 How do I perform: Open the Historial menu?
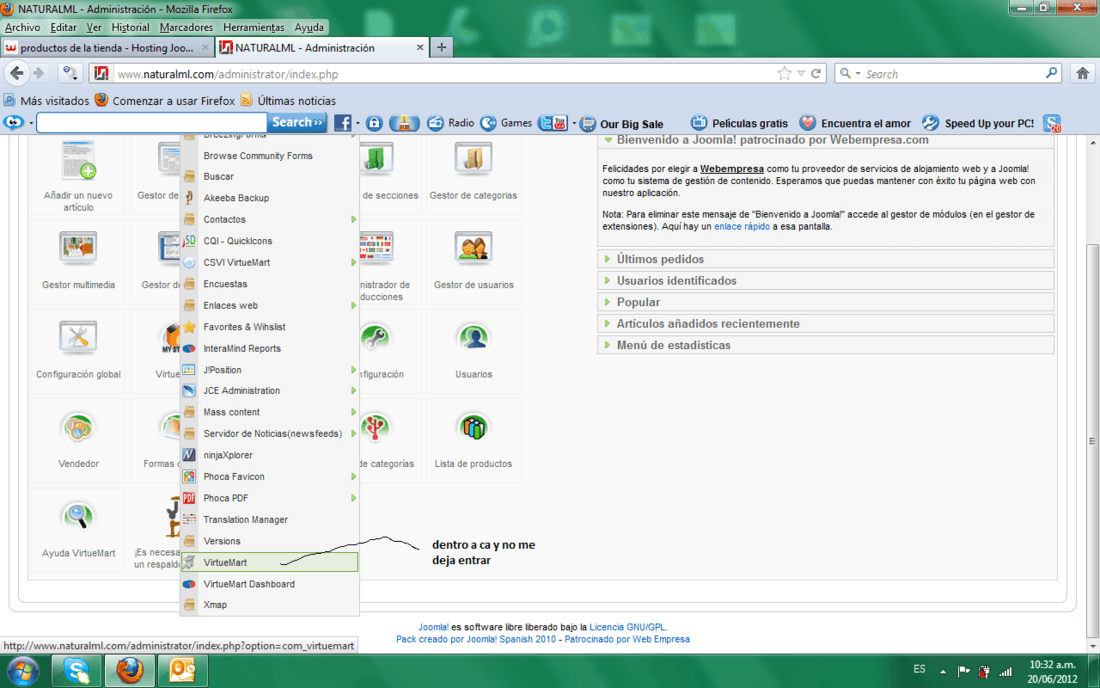(x=130, y=27)
